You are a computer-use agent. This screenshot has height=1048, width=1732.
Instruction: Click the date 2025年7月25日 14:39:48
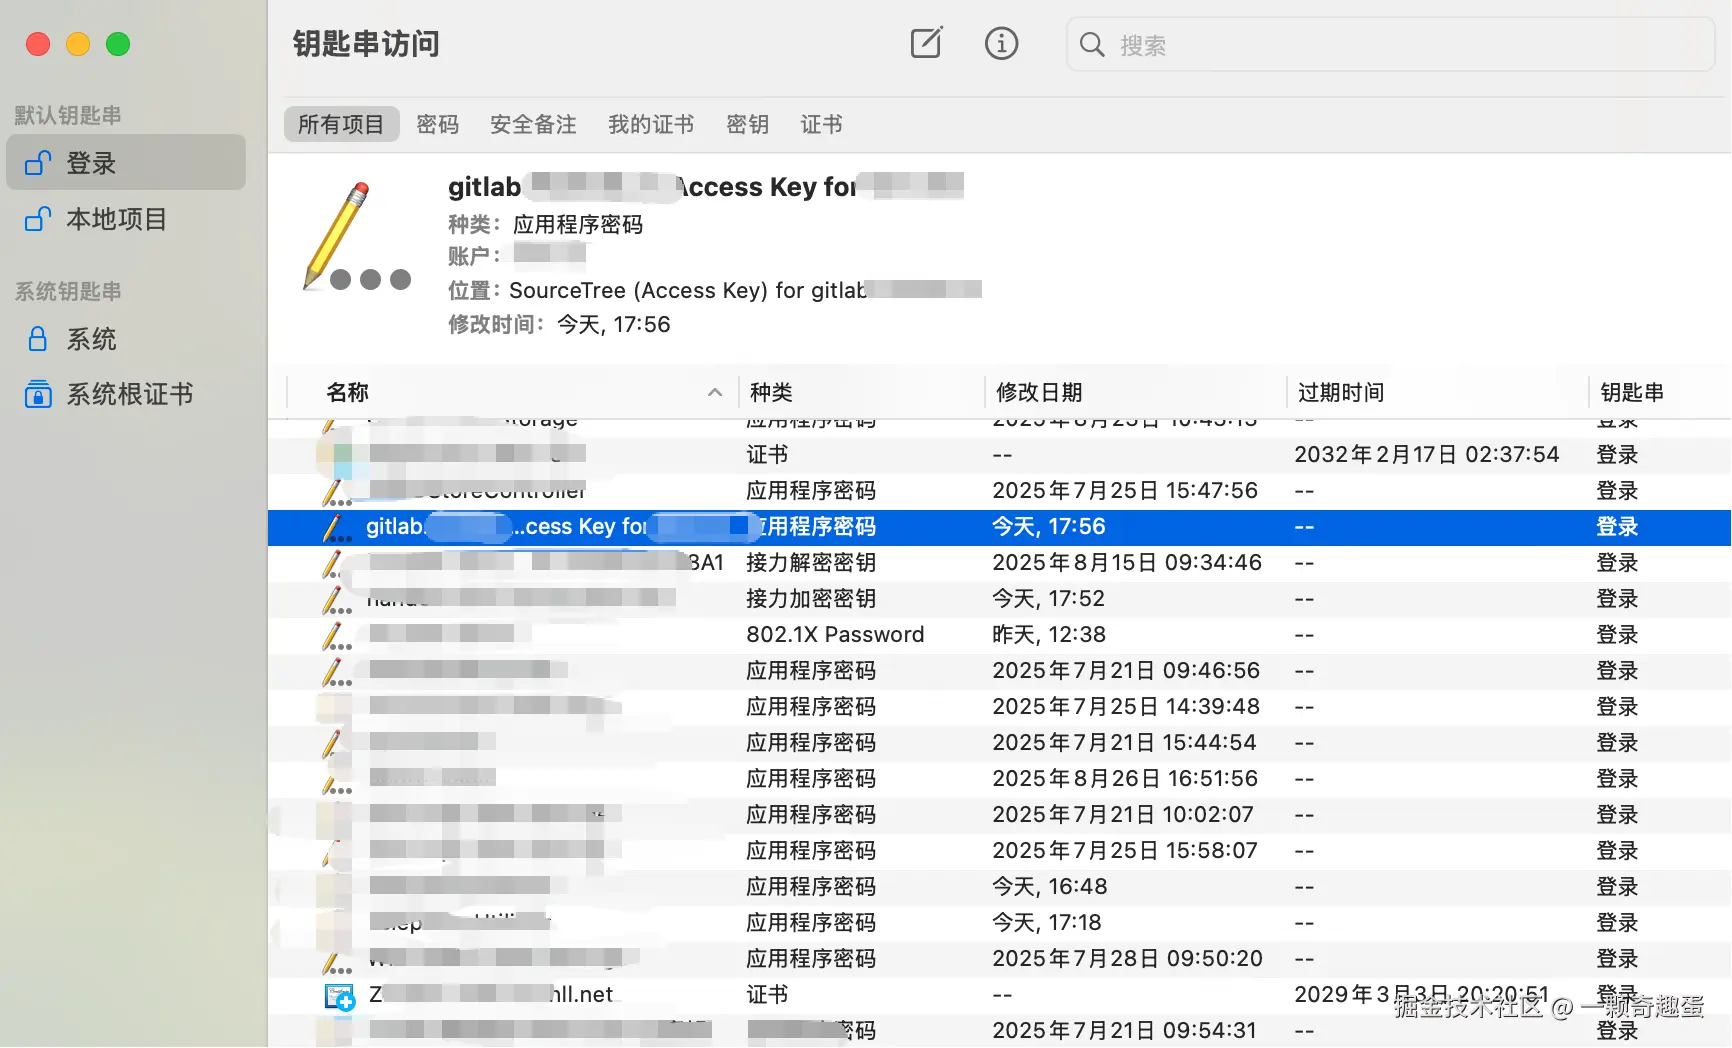click(x=1126, y=707)
